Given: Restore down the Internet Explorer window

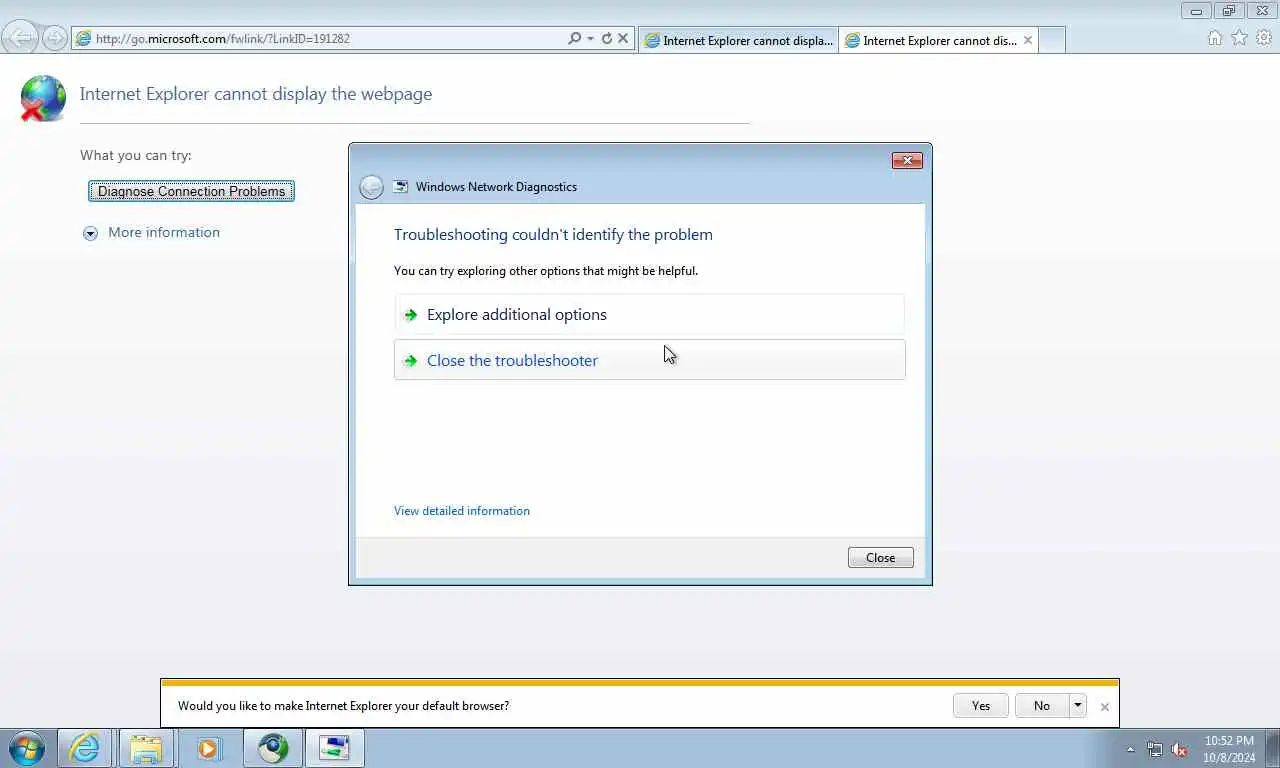Looking at the screenshot, I should pyautogui.click(x=1229, y=11).
